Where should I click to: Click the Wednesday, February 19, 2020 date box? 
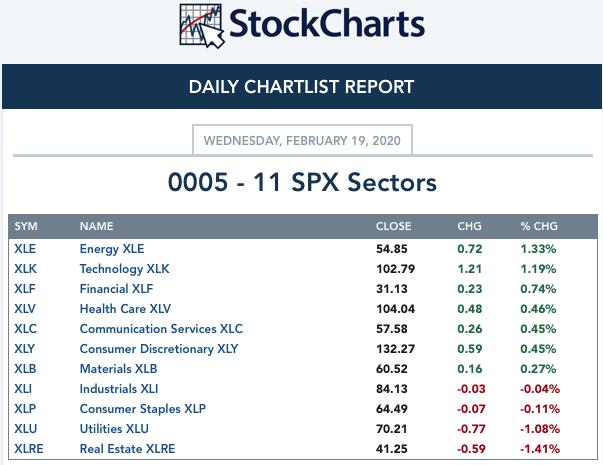[302, 141]
